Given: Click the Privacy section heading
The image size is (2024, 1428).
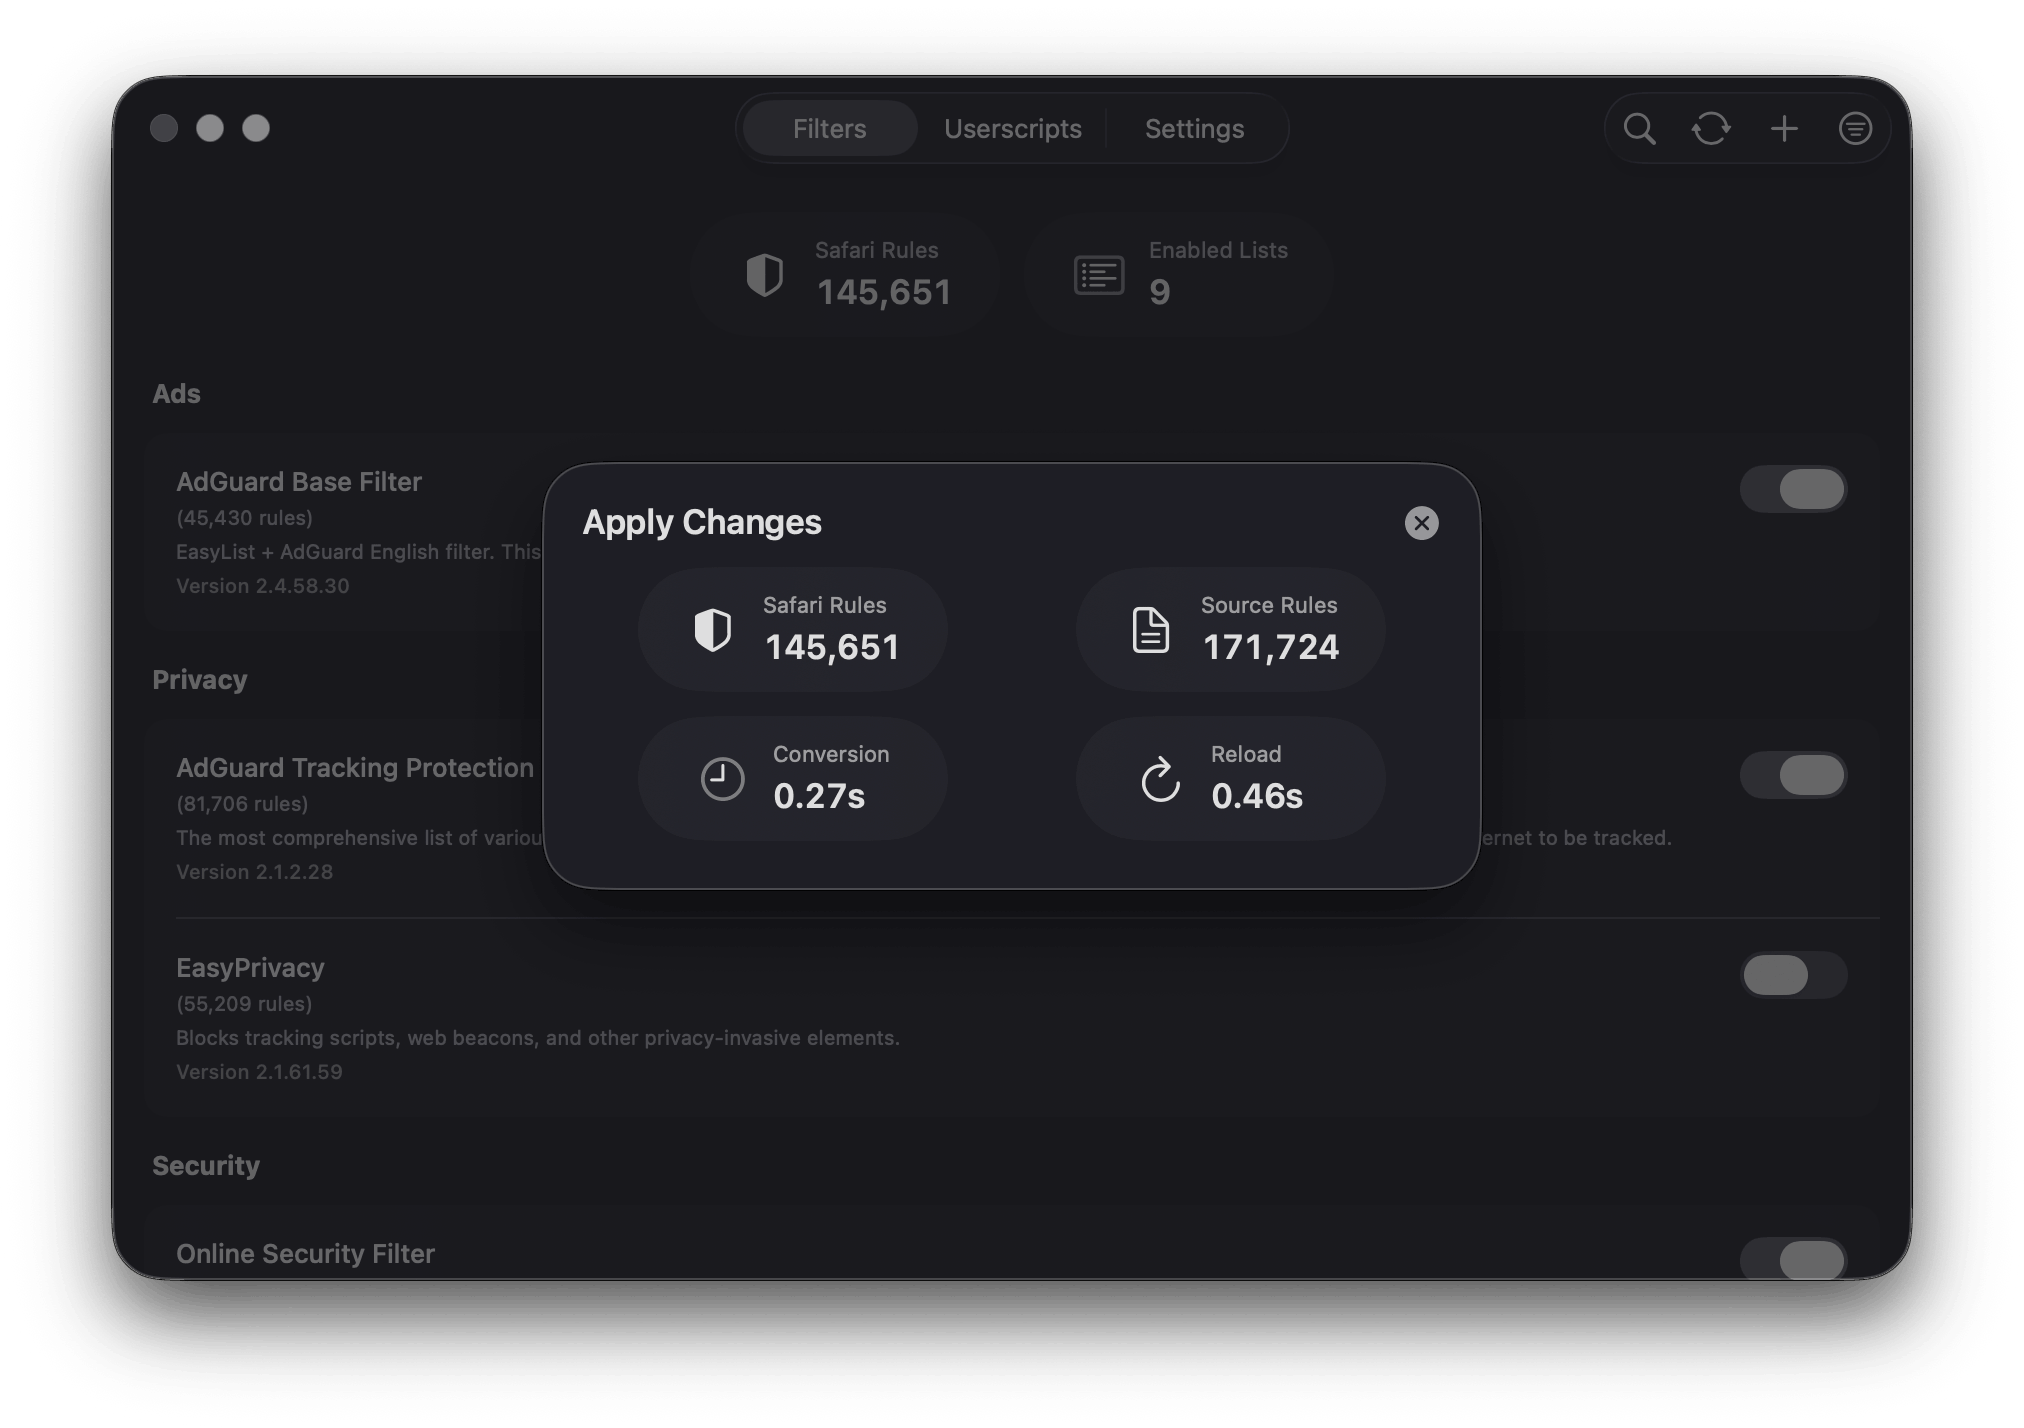Looking at the screenshot, I should [200, 680].
